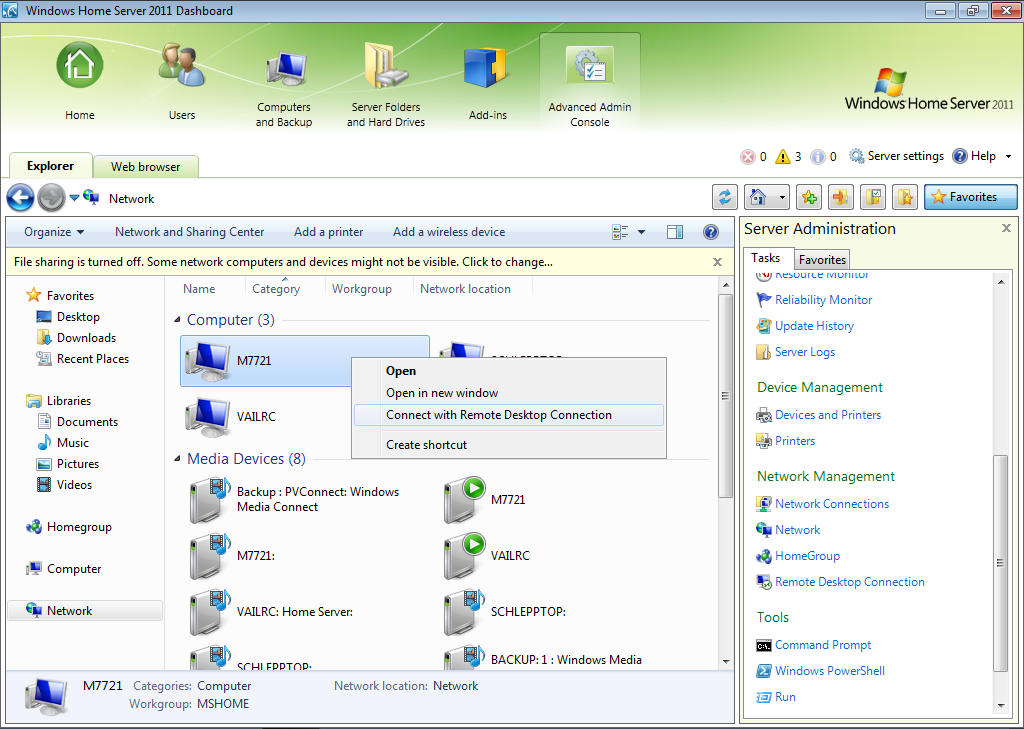Sort by the Category column header

click(276, 289)
